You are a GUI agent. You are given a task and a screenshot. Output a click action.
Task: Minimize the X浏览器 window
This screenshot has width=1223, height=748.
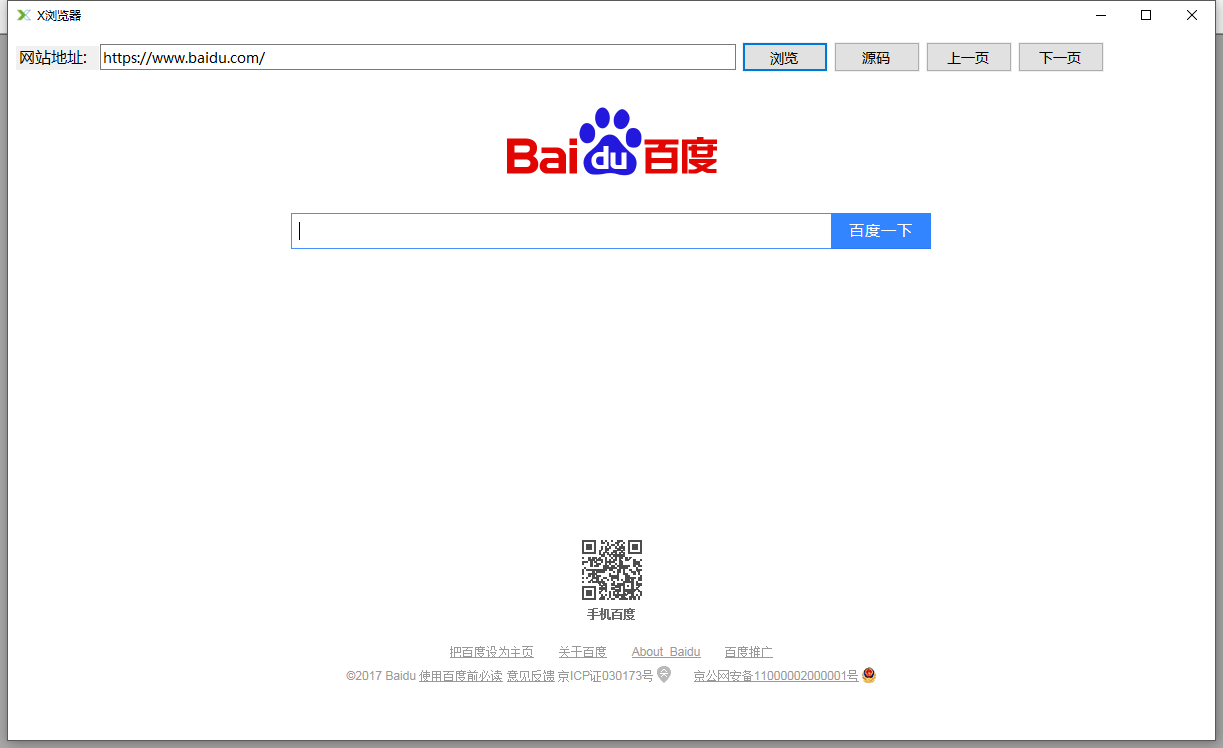[1100, 15]
